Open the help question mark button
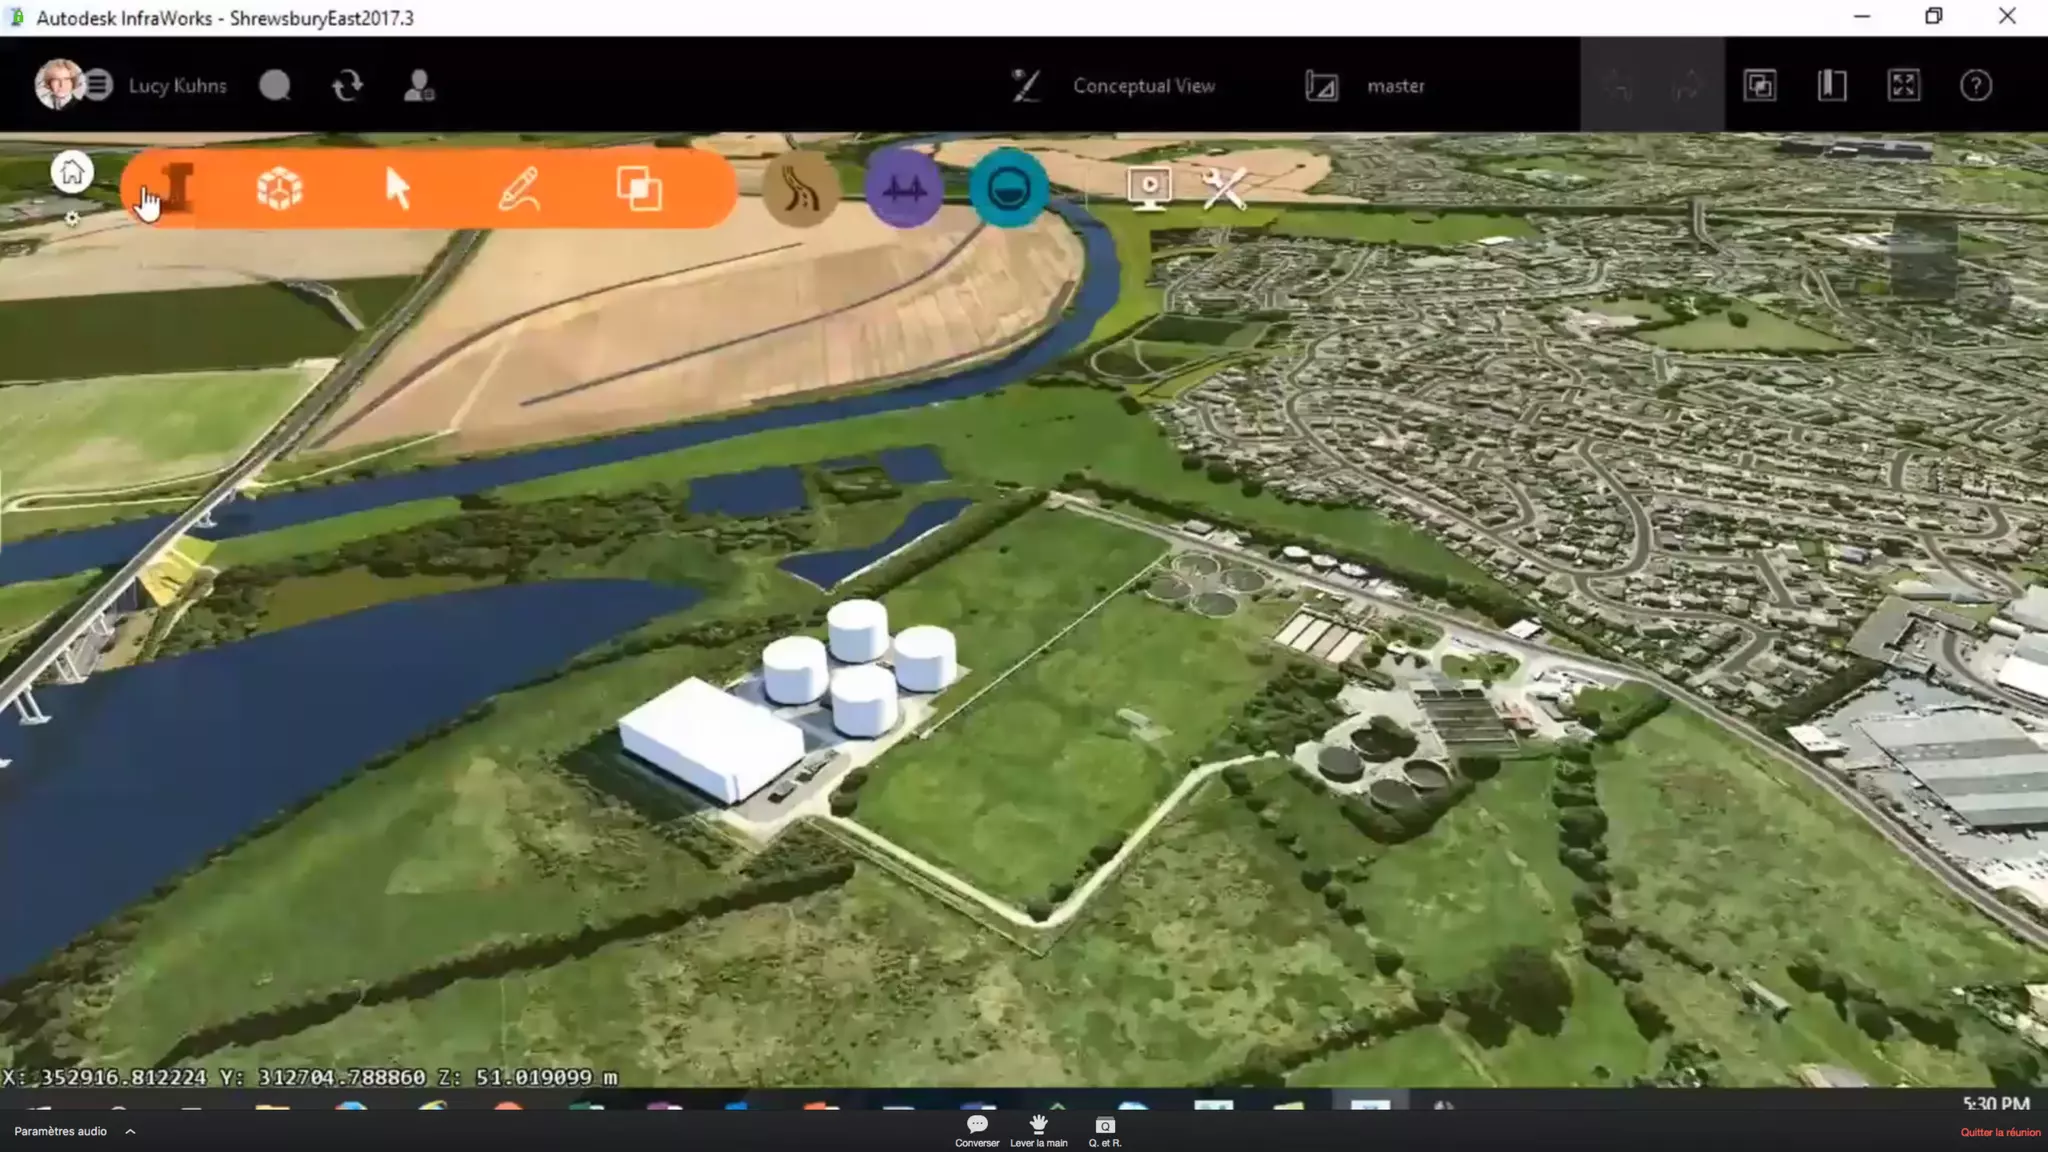Viewport: 2048px width, 1152px height. point(1975,86)
